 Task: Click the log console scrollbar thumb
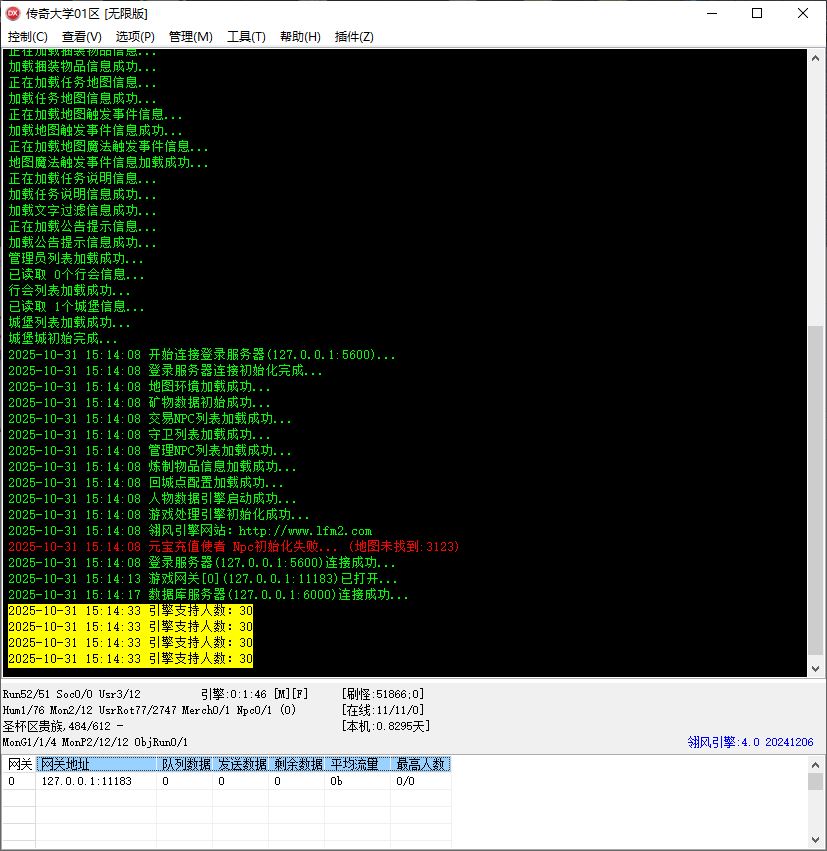(816, 490)
